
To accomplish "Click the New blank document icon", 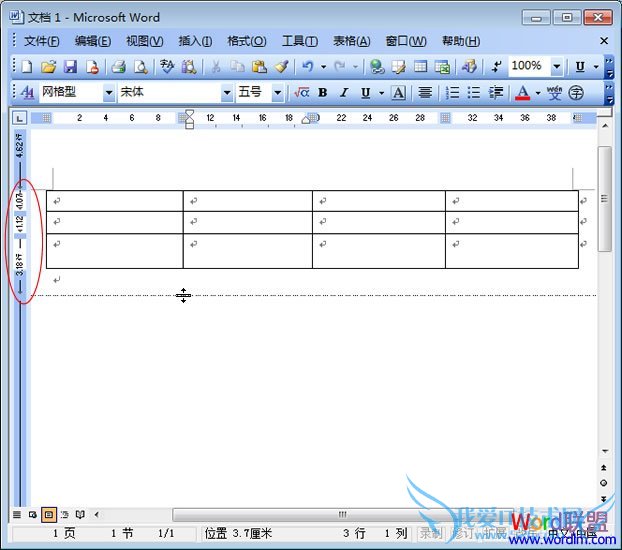I will click(x=27, y=67).
